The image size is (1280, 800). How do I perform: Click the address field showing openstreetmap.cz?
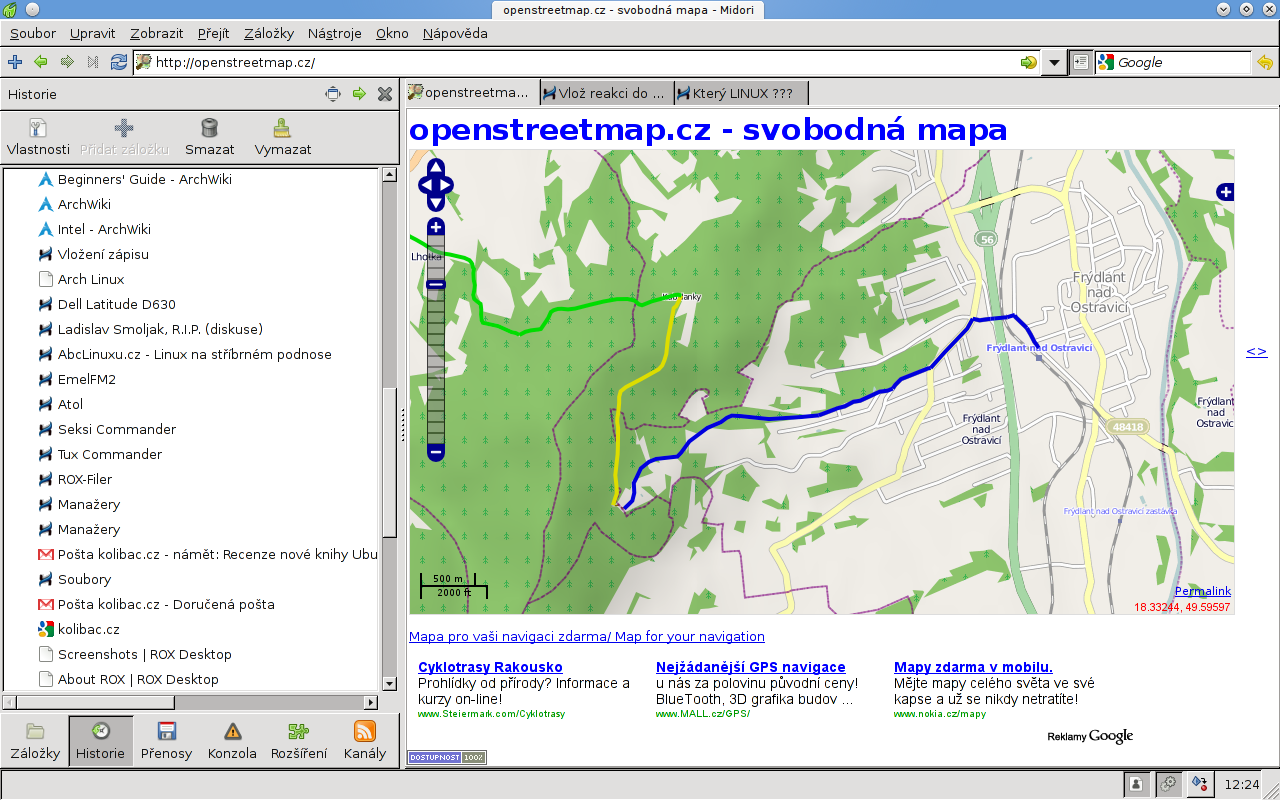[585, 62]
